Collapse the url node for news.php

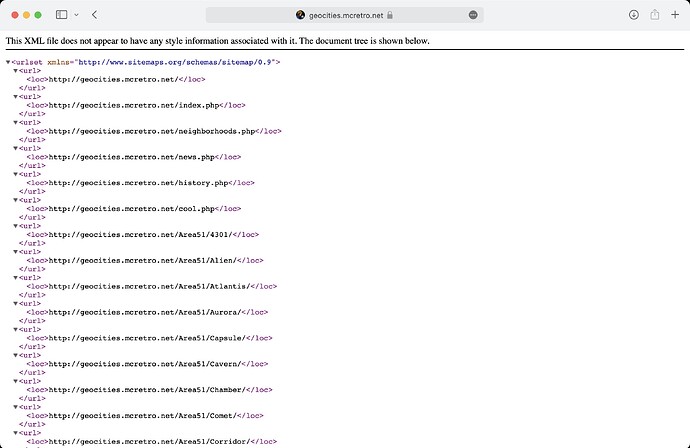[x=16, y=149]
